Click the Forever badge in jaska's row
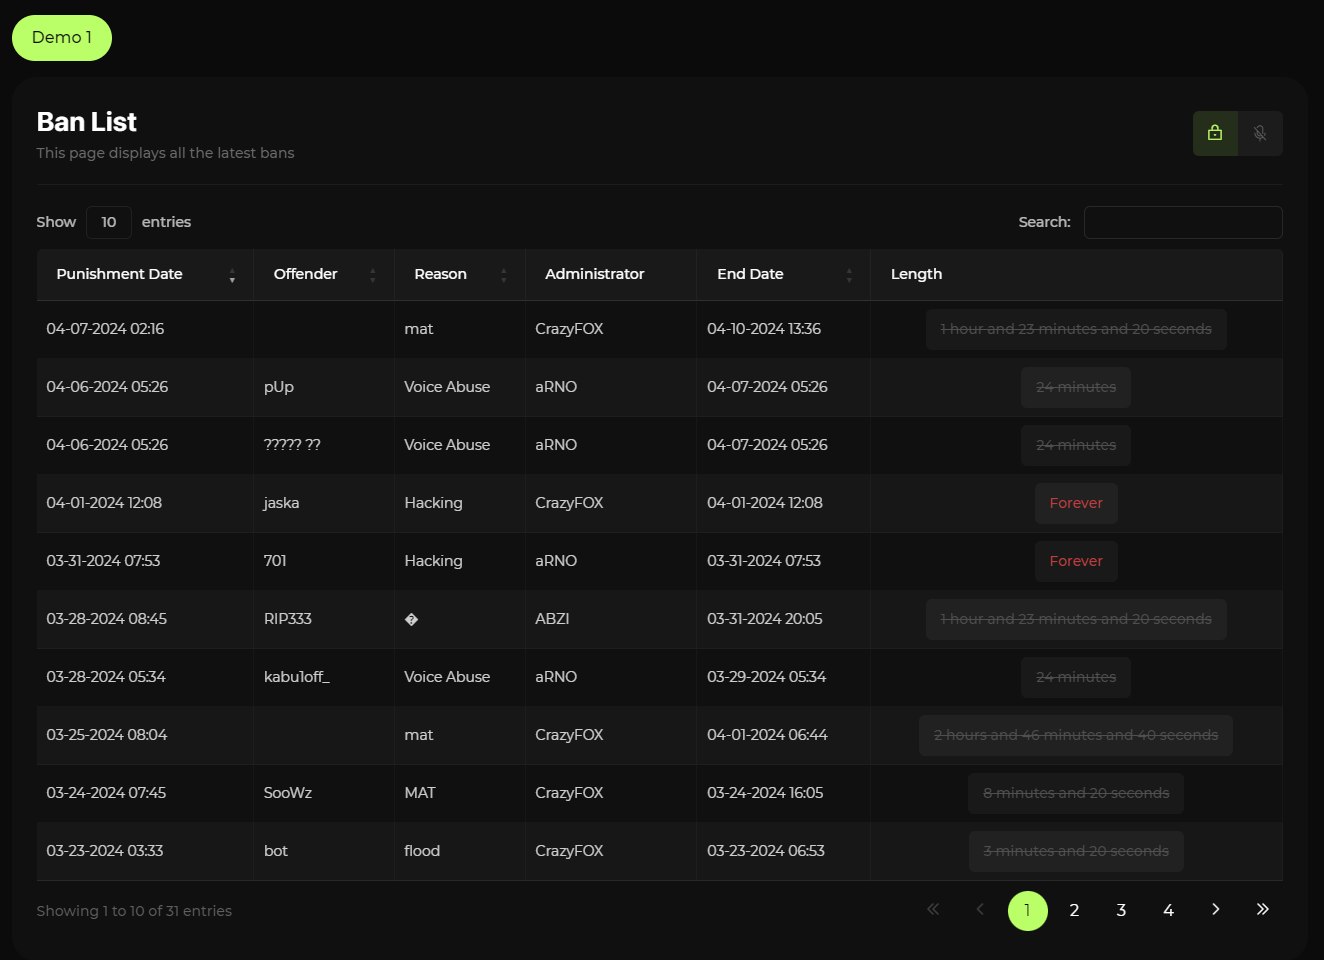The height and width of the screenshot is (960, 1324). pos(1076,503)
